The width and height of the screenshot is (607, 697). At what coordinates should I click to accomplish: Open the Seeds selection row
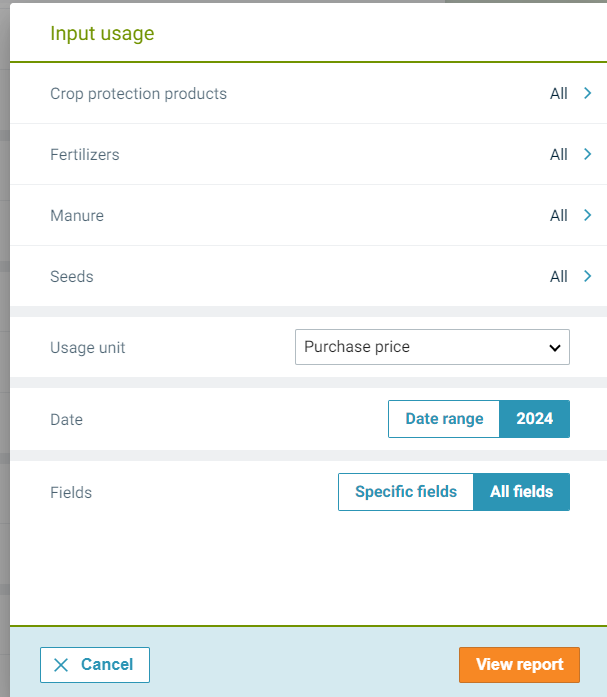(x=72, y=277)
